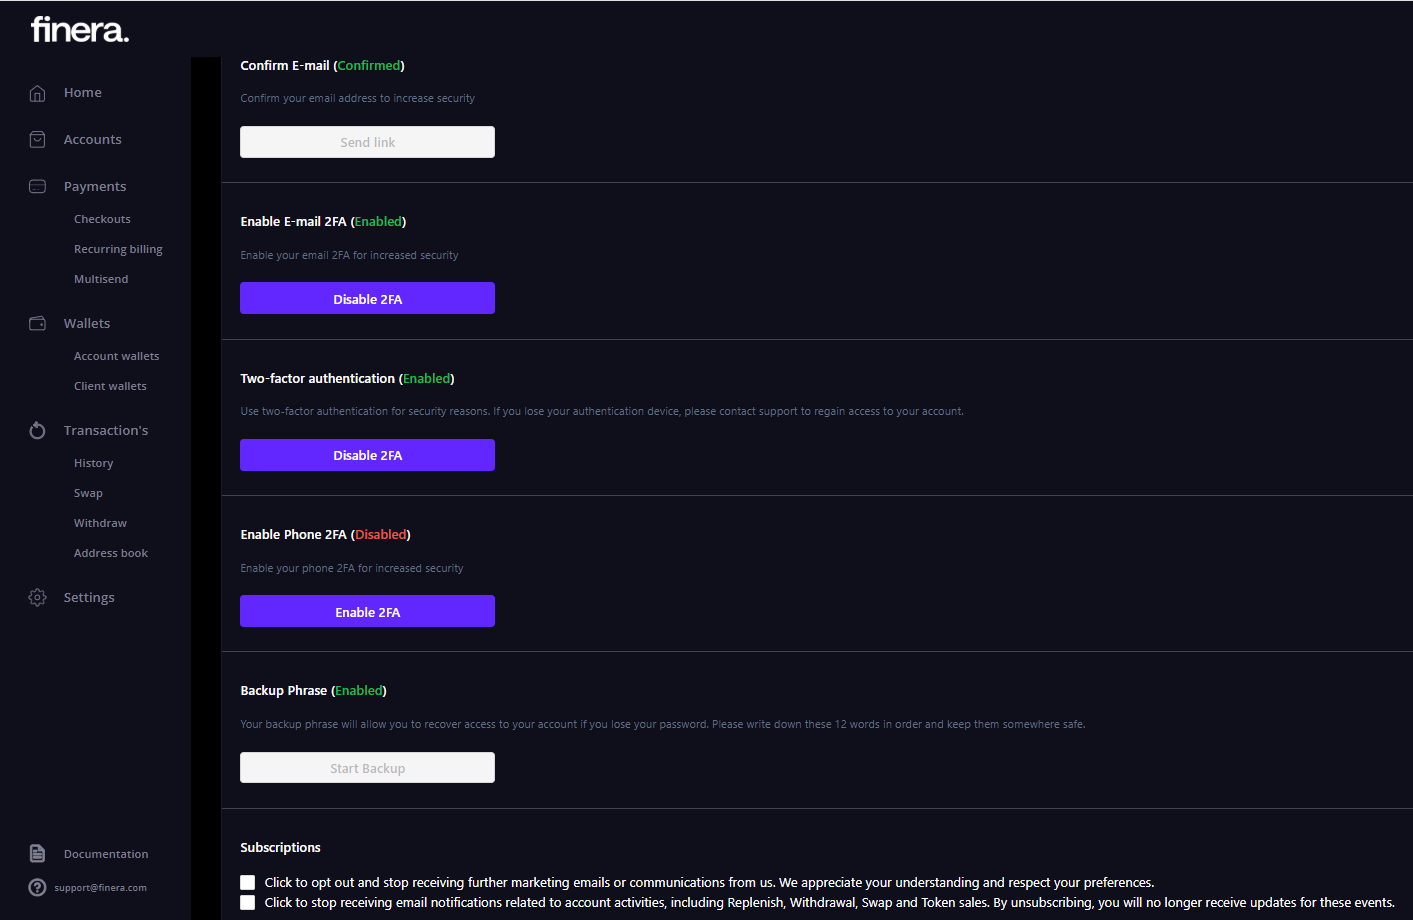
Task: Click the Transaction's history clock icon
Action: (x=38, y=431)
